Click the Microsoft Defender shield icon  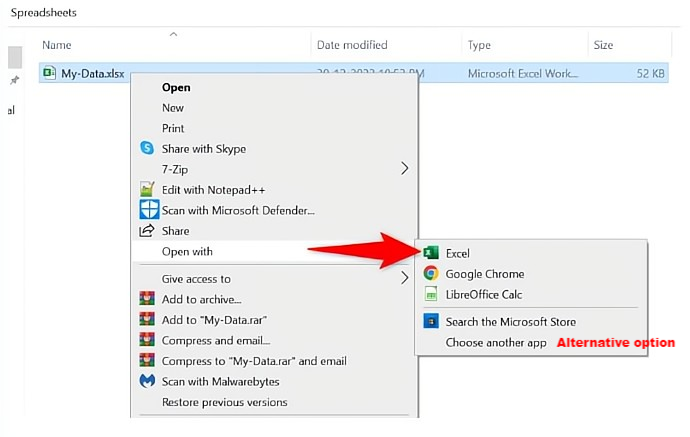[147, 210]
